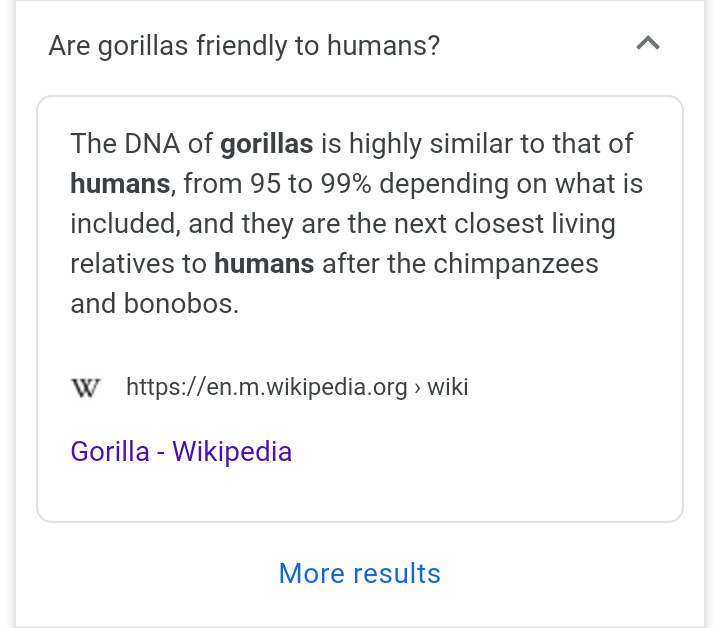Collapse the gorillas question using the chevron
The image size is (720, 628).
pos(648,44)
